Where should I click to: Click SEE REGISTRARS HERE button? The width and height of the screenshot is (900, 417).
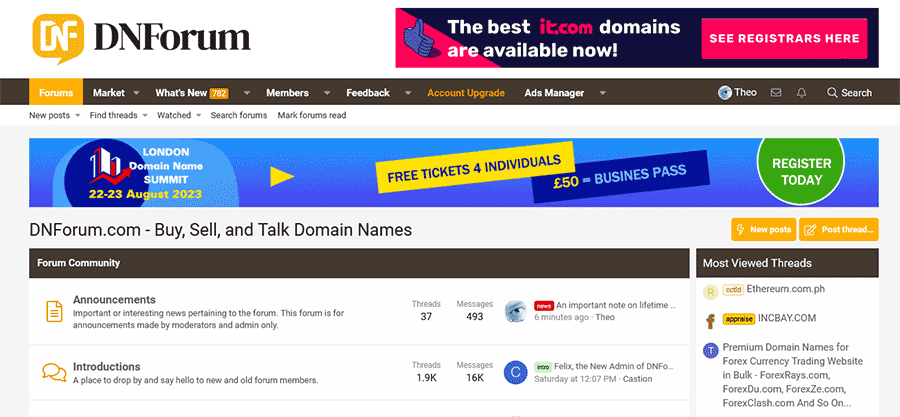pos(784,38)
